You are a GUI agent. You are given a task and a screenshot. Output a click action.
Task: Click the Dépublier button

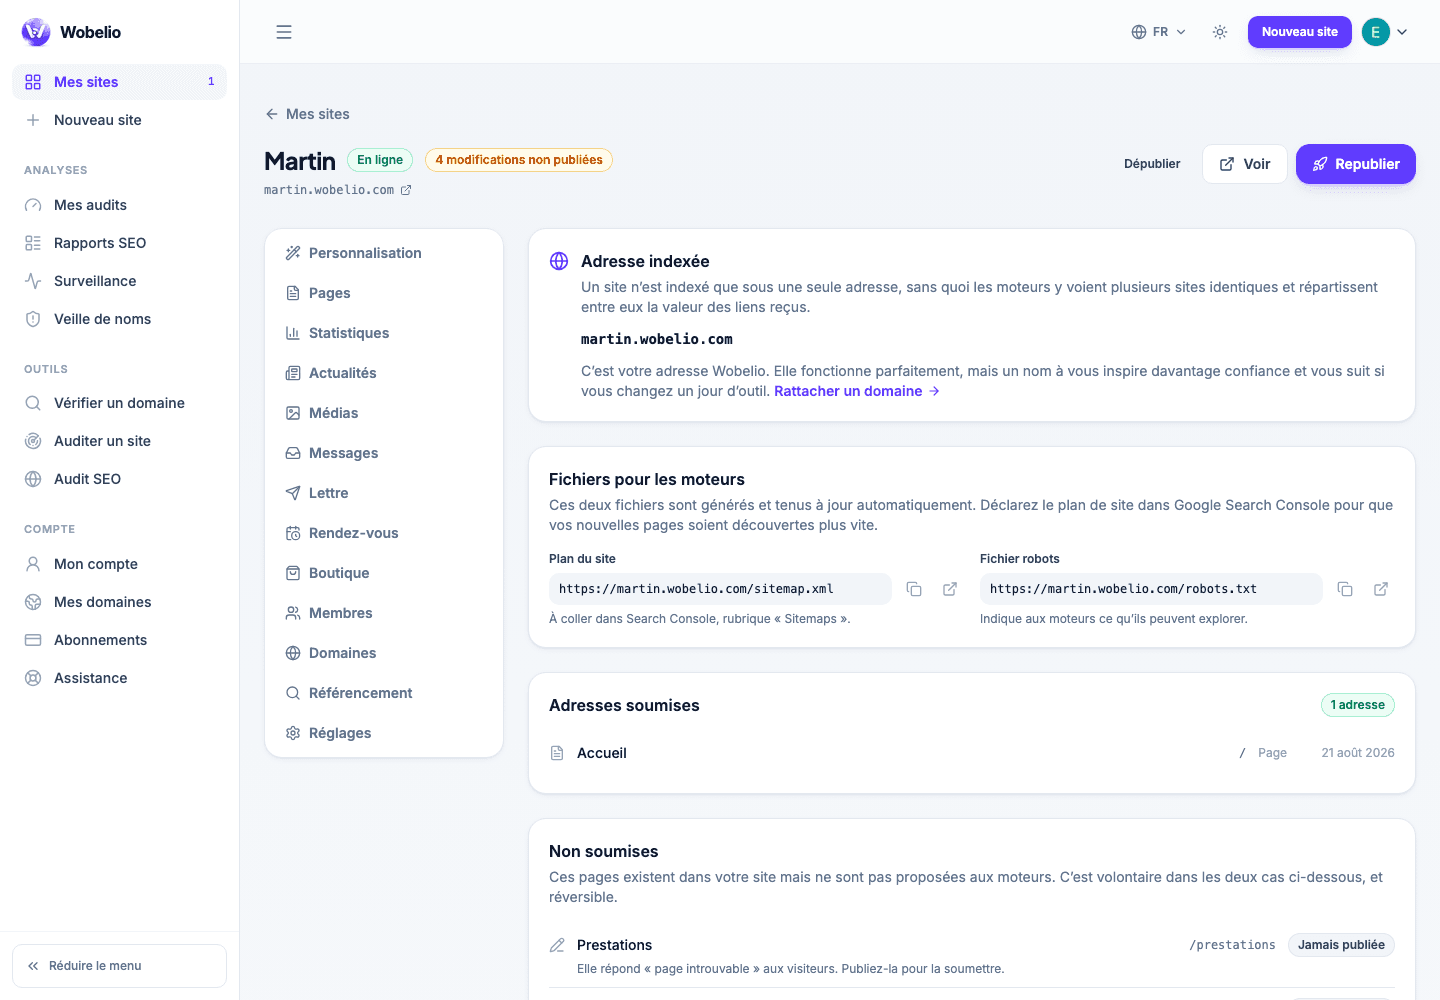coord(1152,164)
